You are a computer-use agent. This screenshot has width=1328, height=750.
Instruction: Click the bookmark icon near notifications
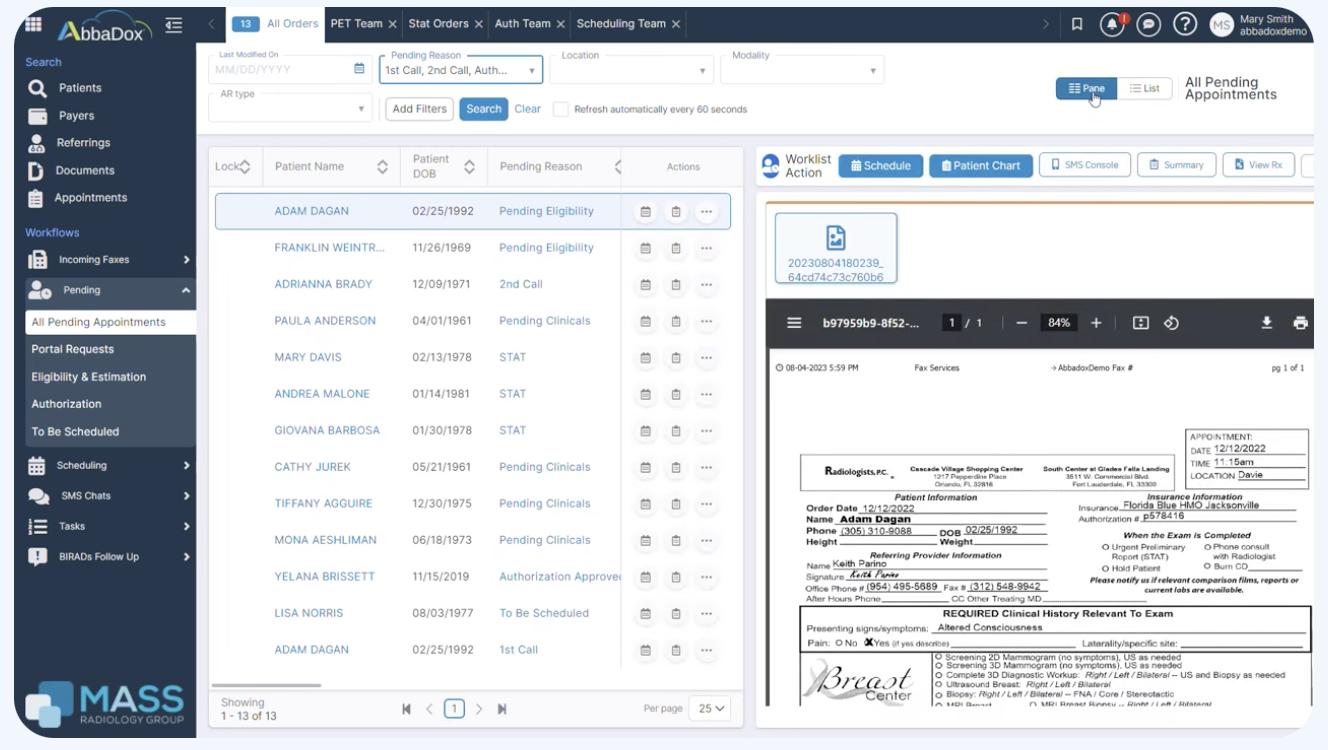tap(1075, 24)
